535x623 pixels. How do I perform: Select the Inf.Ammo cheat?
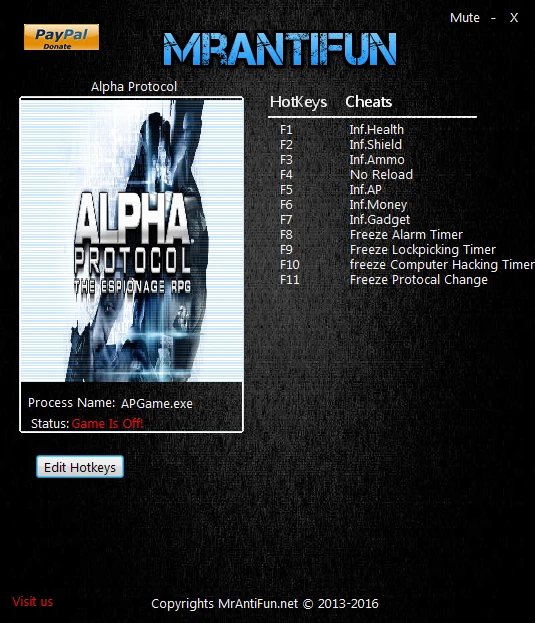pos(377,160)
